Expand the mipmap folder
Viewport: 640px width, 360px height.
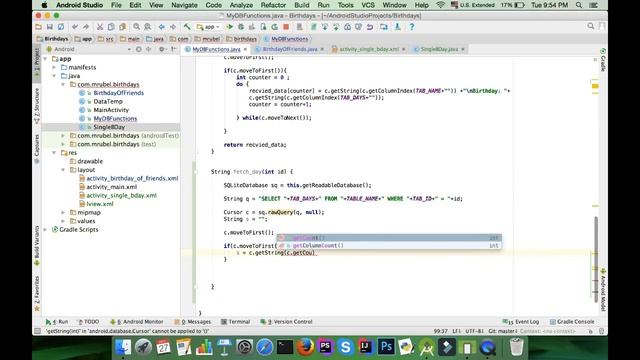point(63,213)
